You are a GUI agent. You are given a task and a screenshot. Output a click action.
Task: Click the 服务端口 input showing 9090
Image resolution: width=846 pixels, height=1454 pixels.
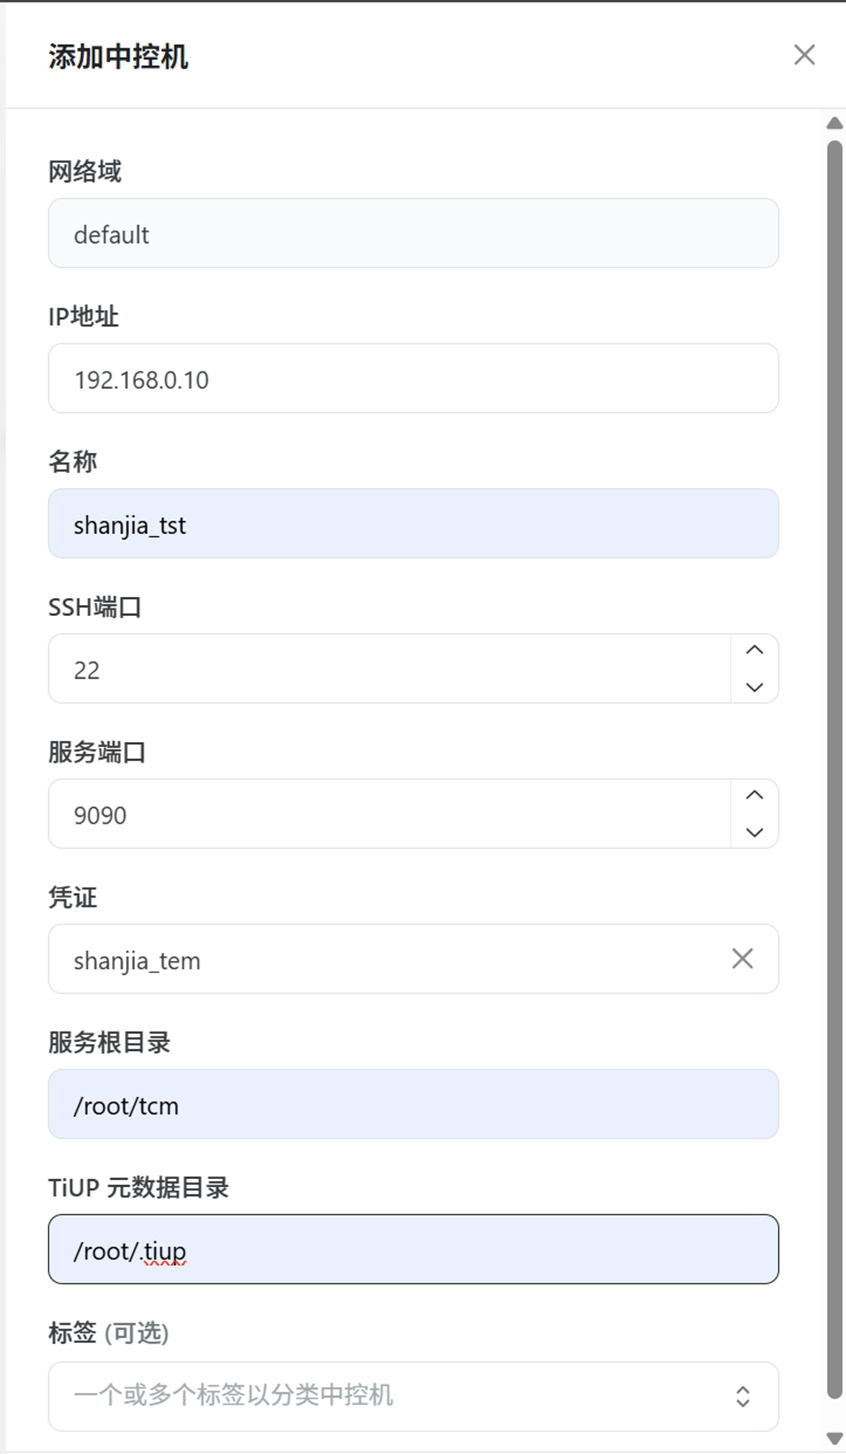(388, 814)
